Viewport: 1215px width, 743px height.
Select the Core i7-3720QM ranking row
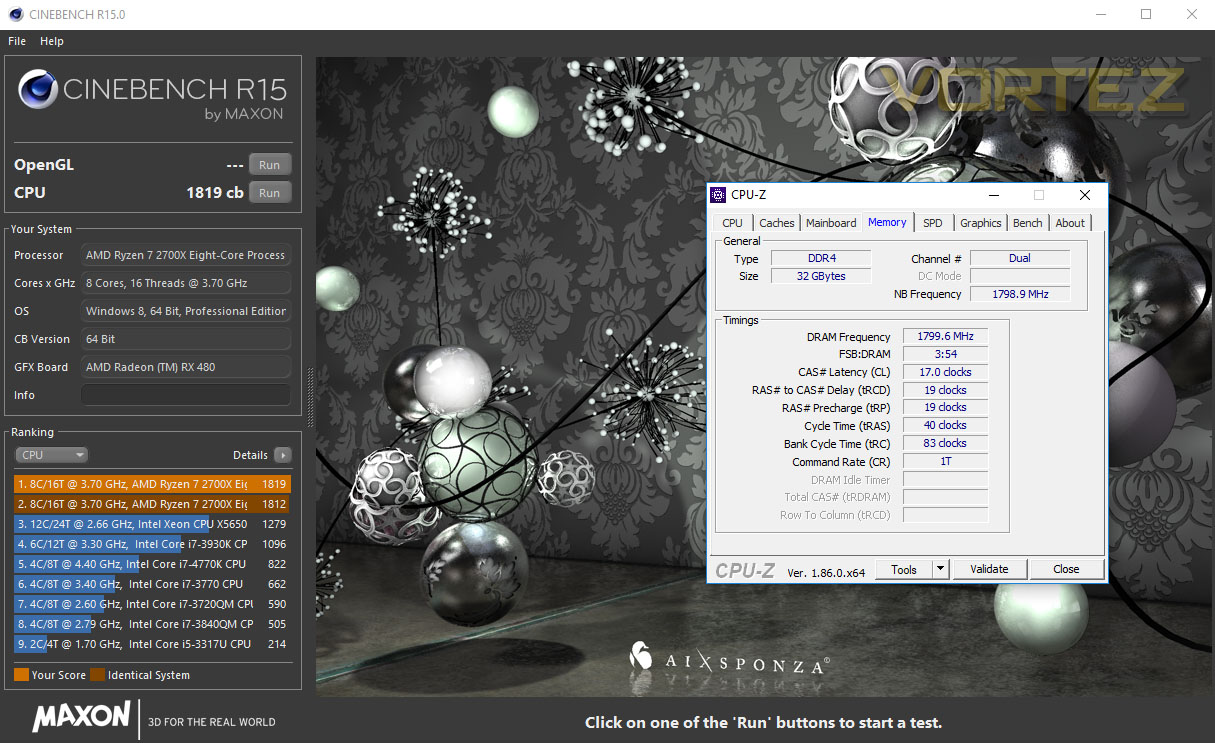click(152, 604)
